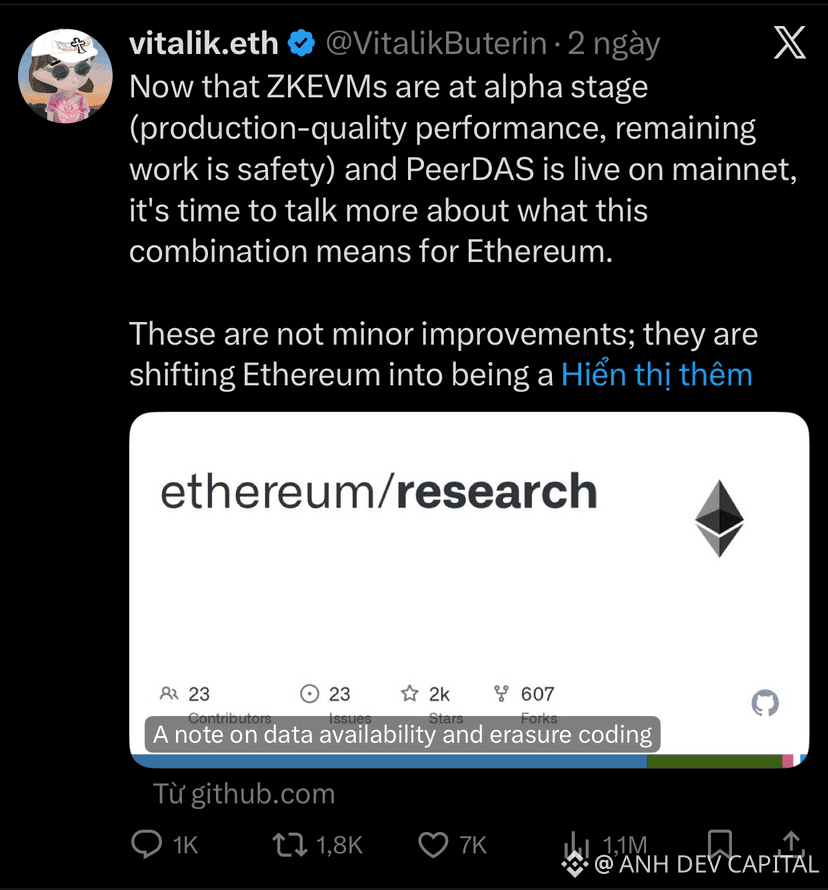The width and height of the screenshot is (828, 890).
Task: Click the 2 ngày timestamp
Action: coord(614,44)
